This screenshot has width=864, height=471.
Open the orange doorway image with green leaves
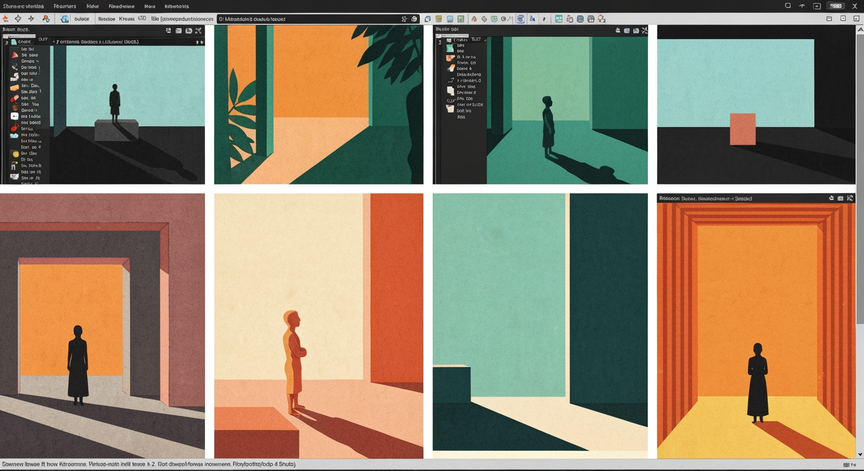pyautogui.click(x=318, y=105)
